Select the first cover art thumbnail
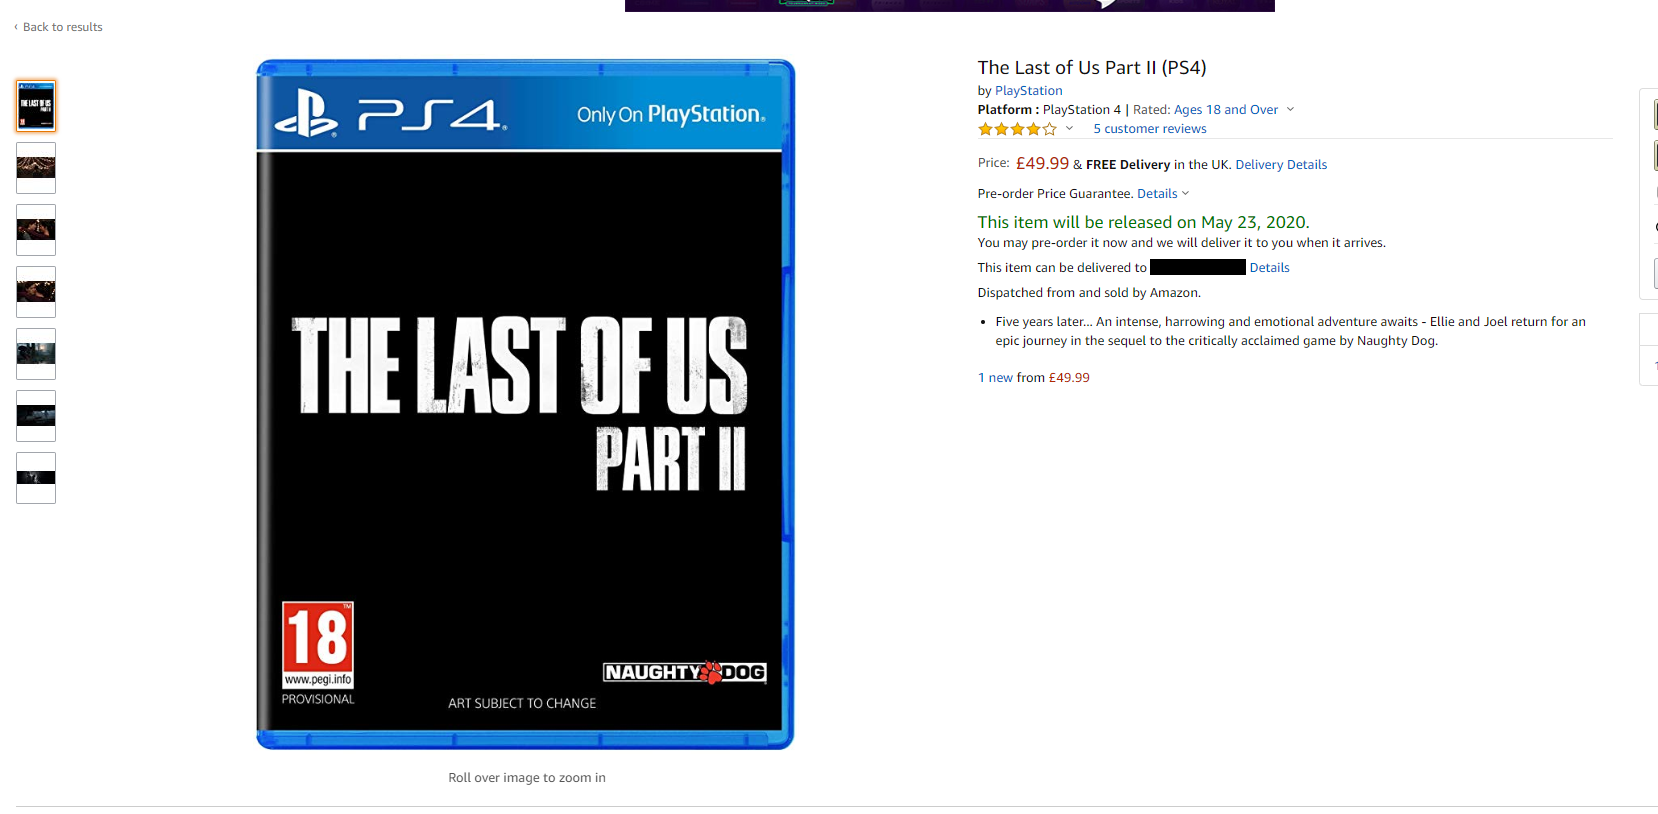Screen dimensions: 1658x814 [36, 106]
